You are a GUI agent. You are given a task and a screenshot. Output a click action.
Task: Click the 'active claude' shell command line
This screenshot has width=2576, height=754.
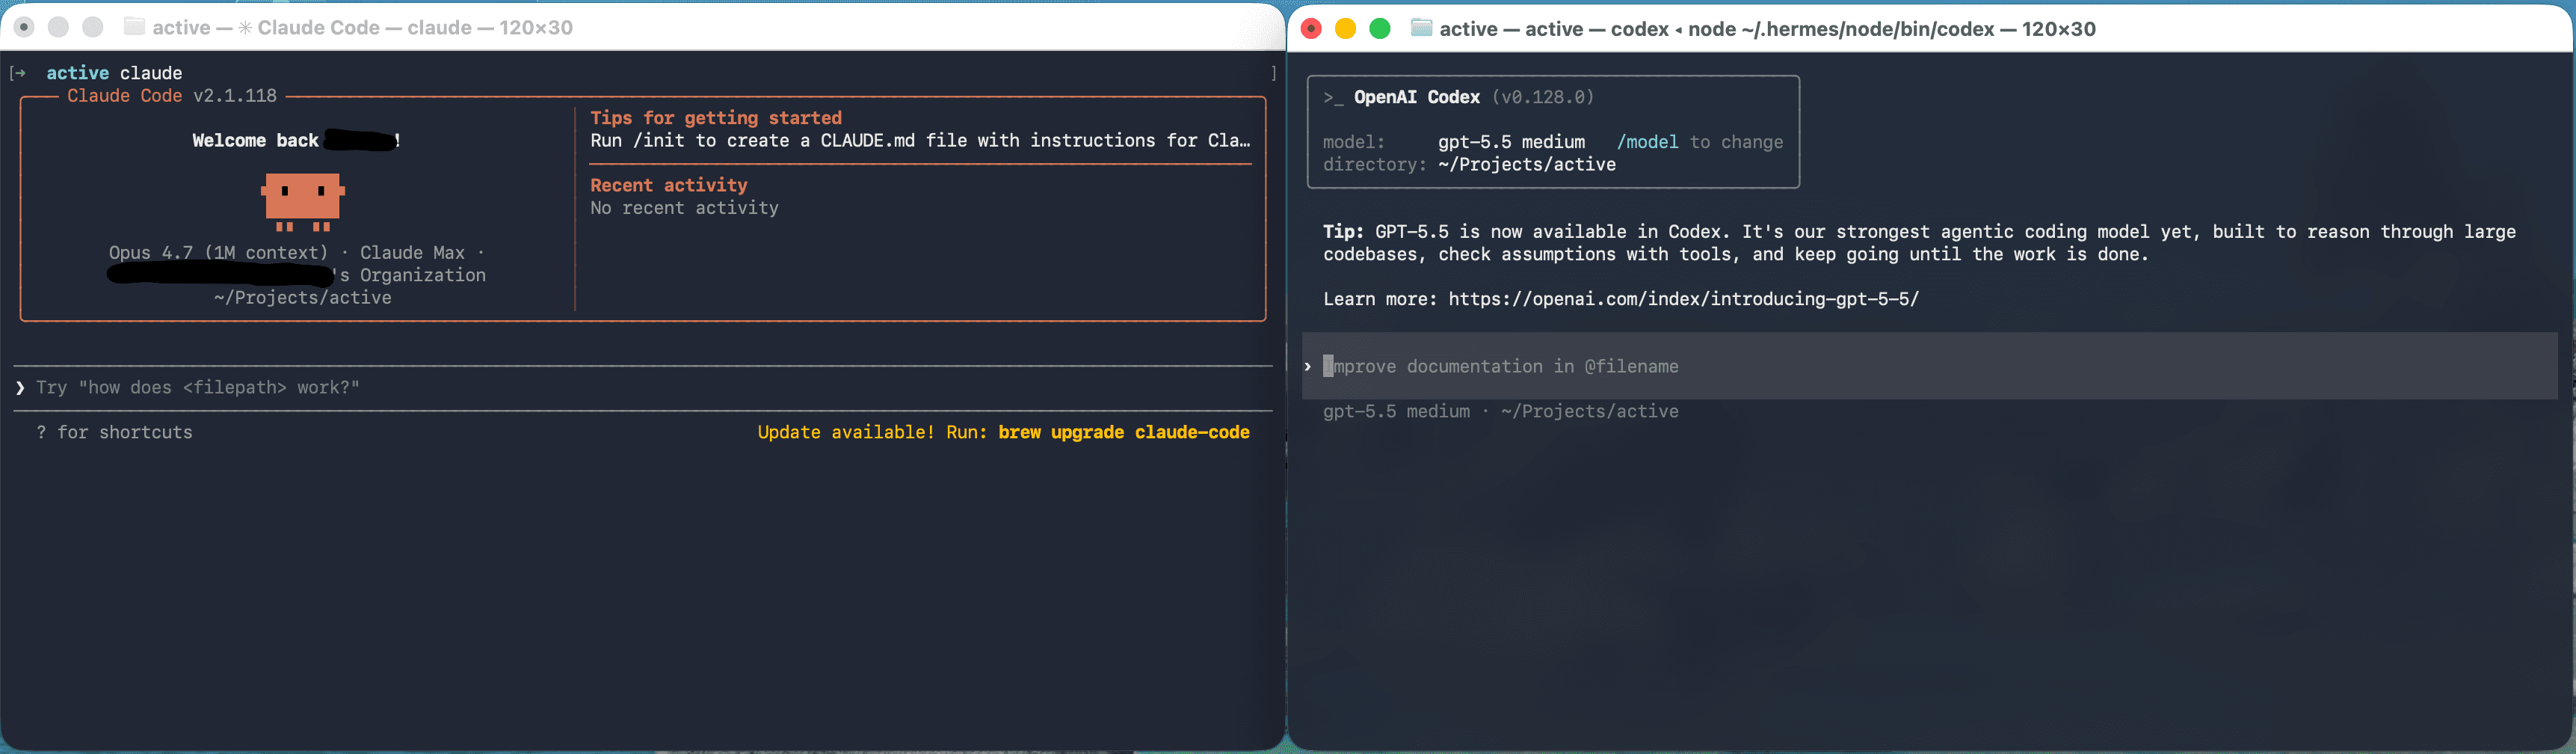click(114, 73)
